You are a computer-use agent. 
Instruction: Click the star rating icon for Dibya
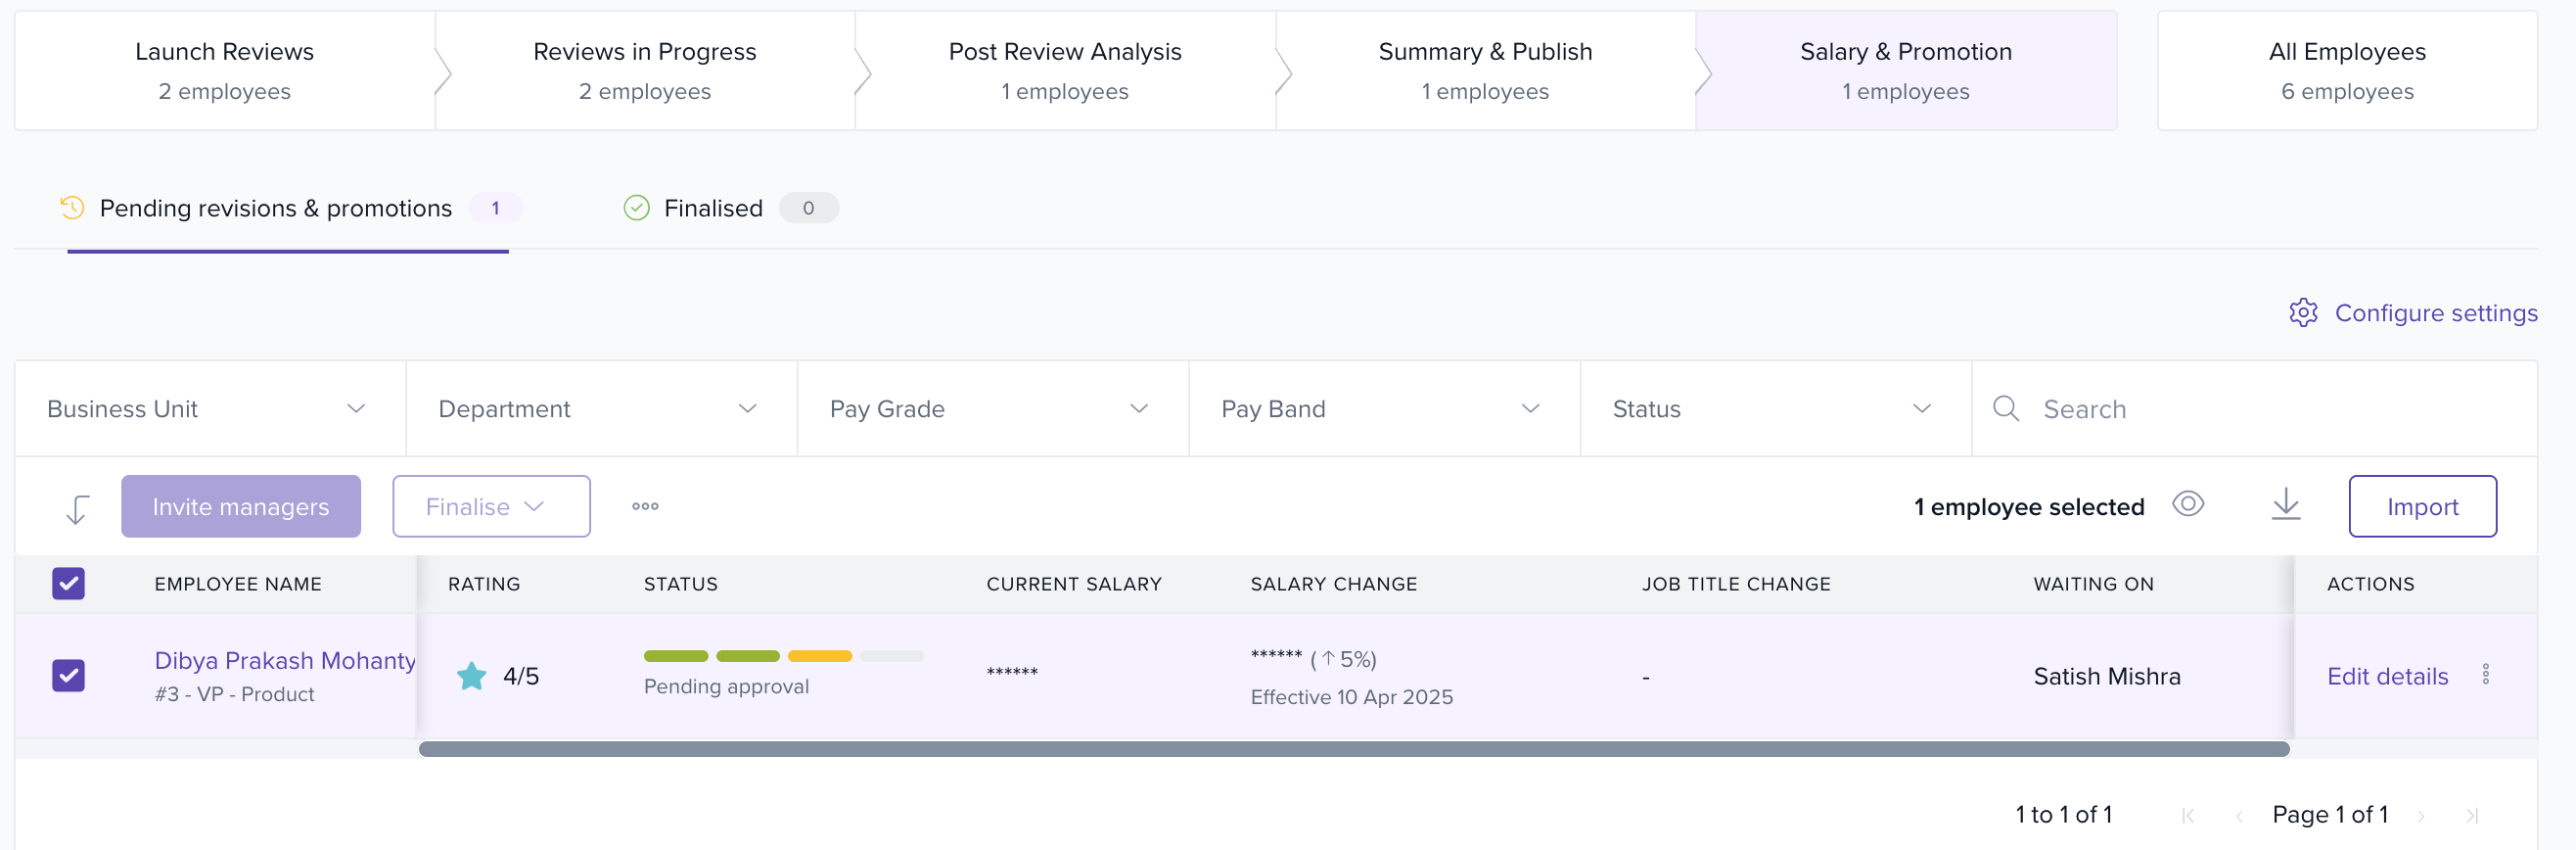(x=471, y=676)
